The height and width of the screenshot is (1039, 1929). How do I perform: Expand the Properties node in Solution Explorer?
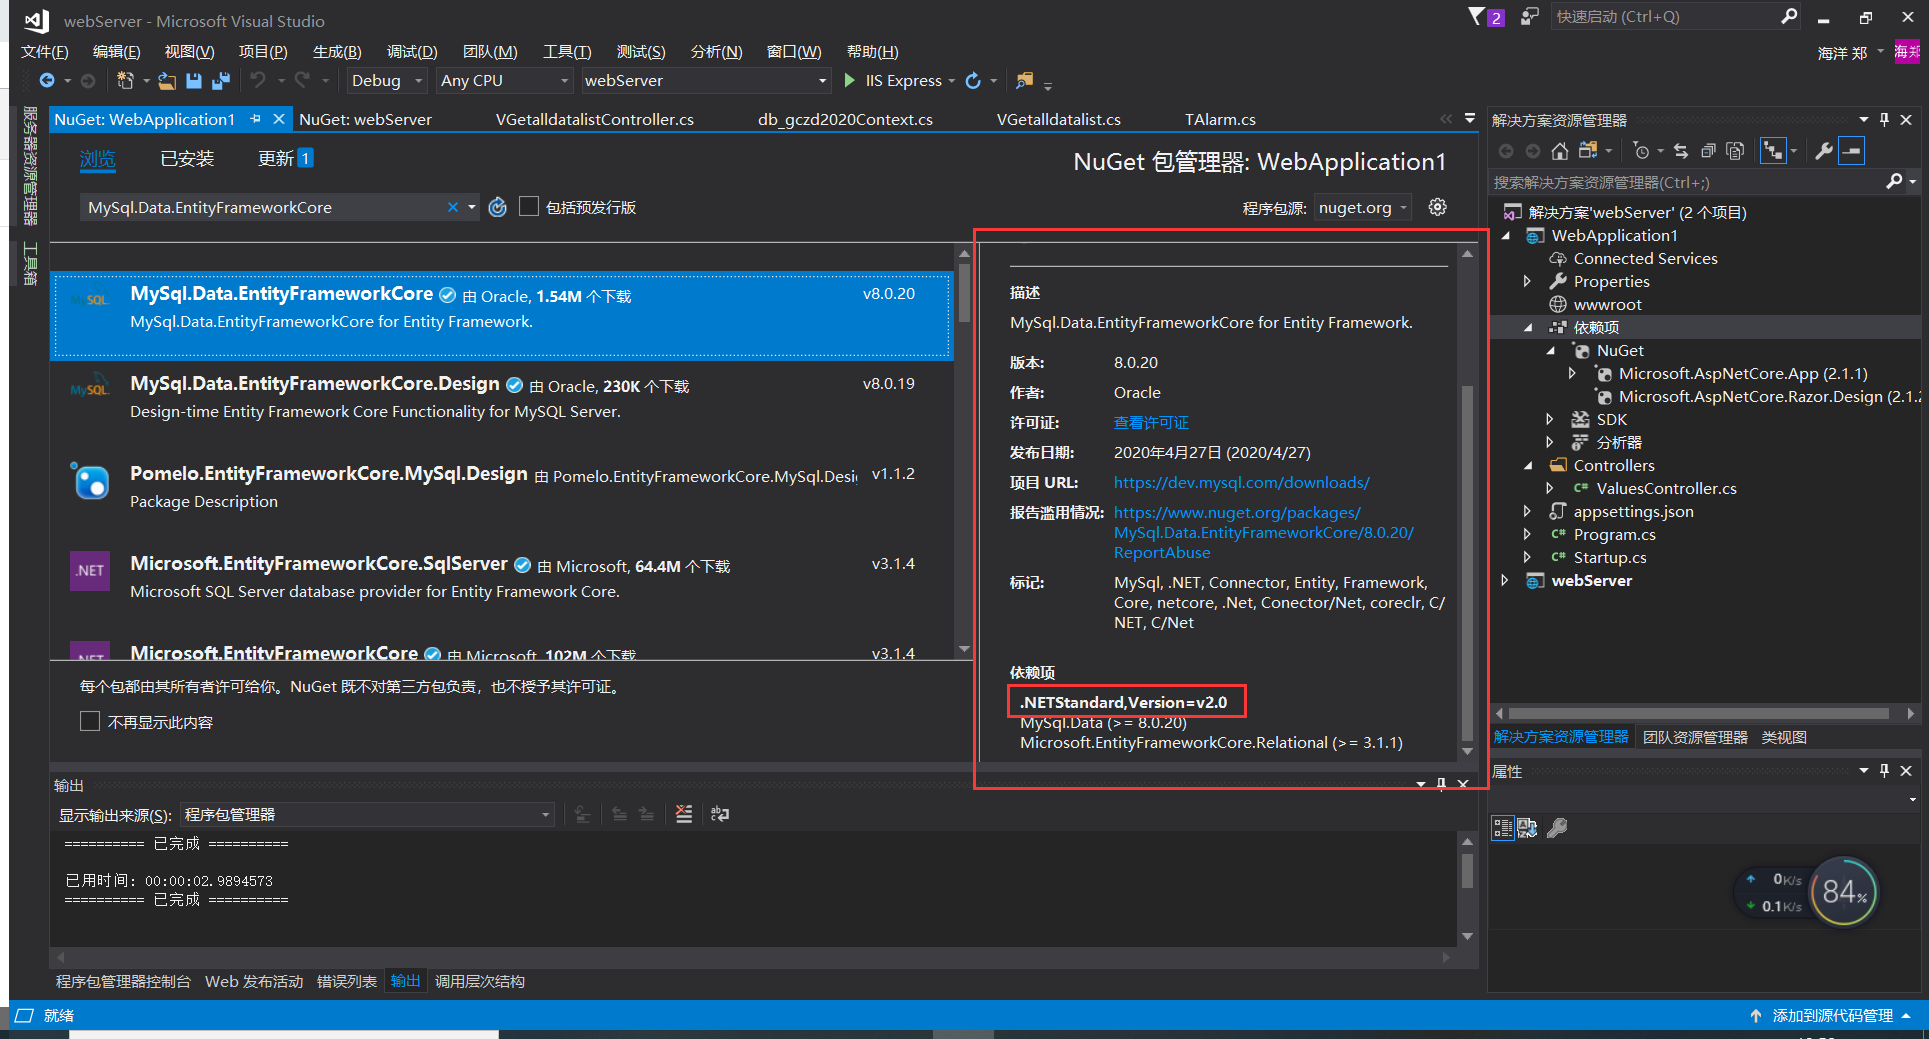pyautogui.click(x=1527, y=282)
